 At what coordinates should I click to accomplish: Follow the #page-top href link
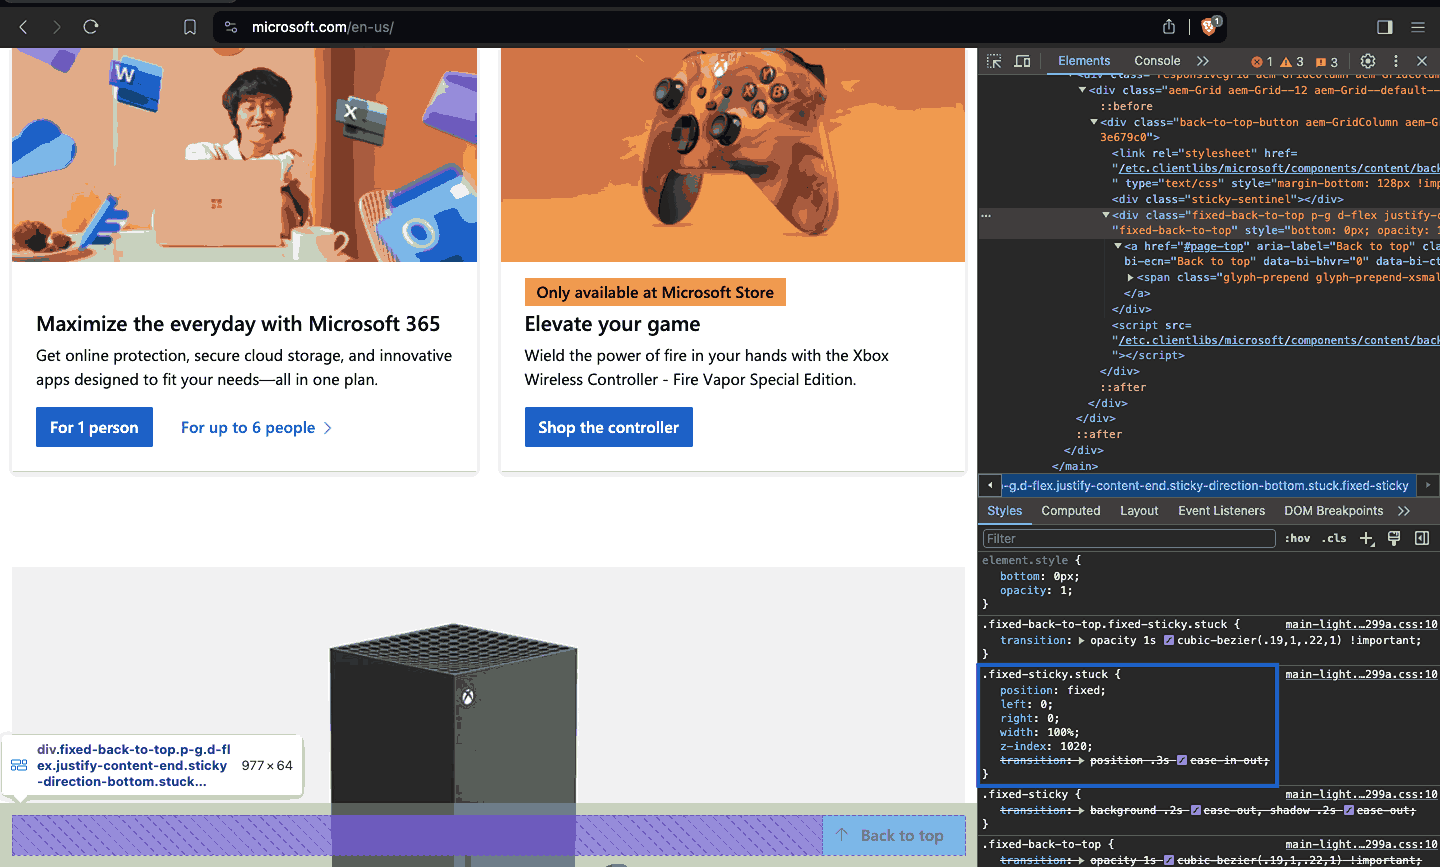(1214, 246)
